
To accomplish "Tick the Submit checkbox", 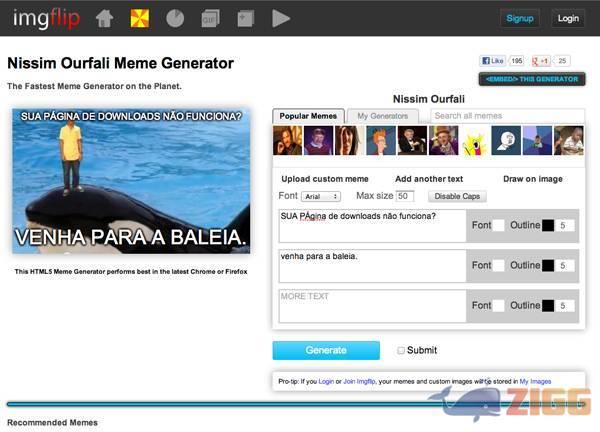I will 402,351.
